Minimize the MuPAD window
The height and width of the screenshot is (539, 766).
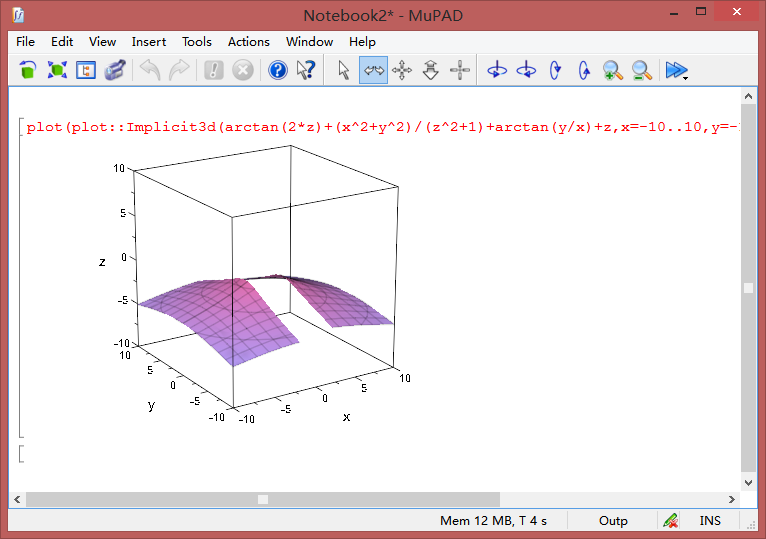pyautogui.click(x=674, y=13)
